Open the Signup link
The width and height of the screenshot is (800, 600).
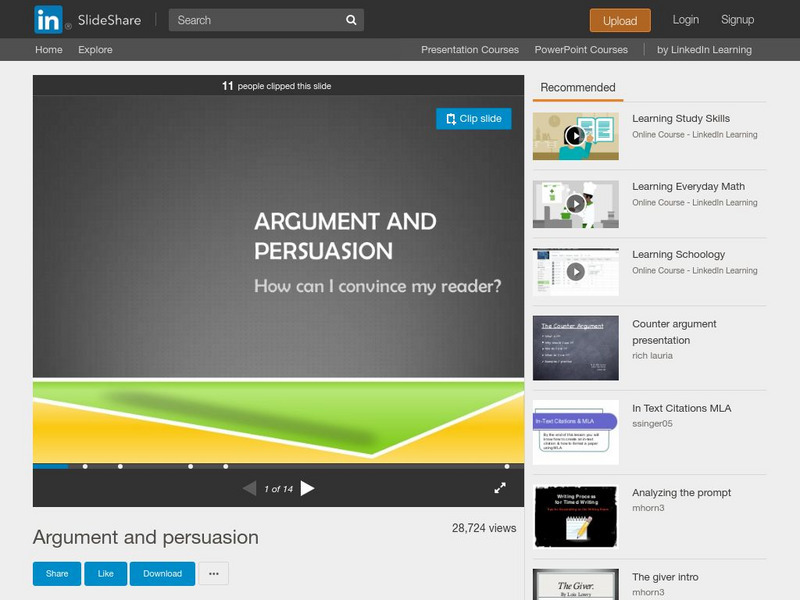(x=737, y=19)
